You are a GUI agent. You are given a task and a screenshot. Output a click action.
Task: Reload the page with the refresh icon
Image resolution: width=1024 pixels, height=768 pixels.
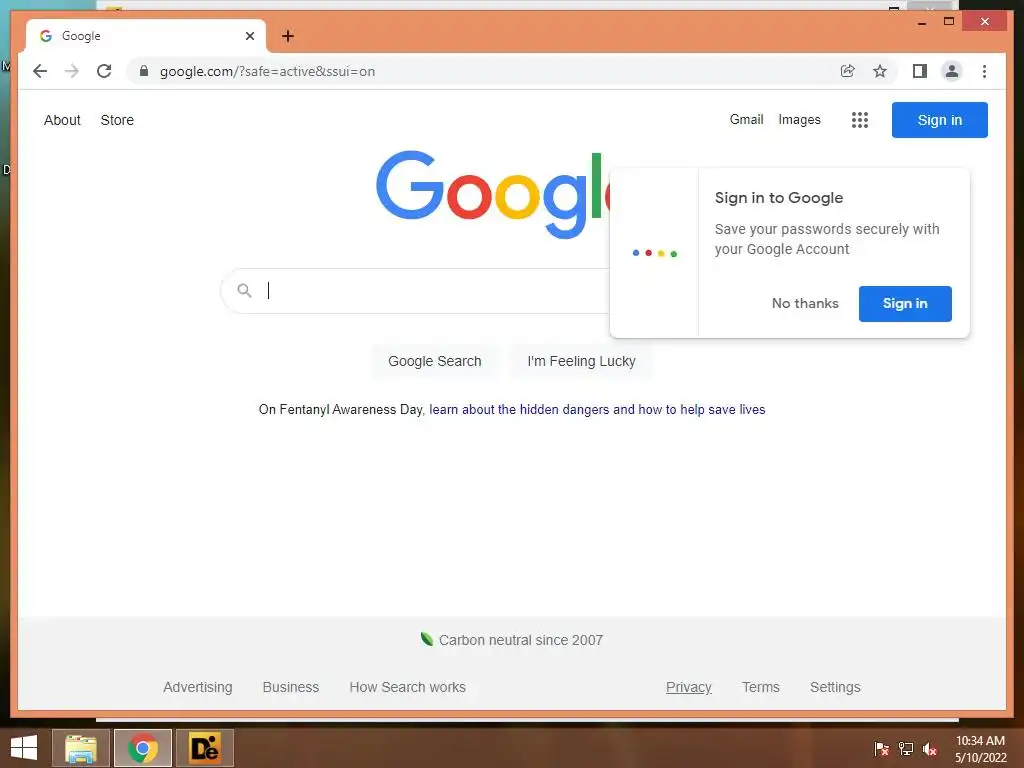pyautogui.click(x=104, y=71)
